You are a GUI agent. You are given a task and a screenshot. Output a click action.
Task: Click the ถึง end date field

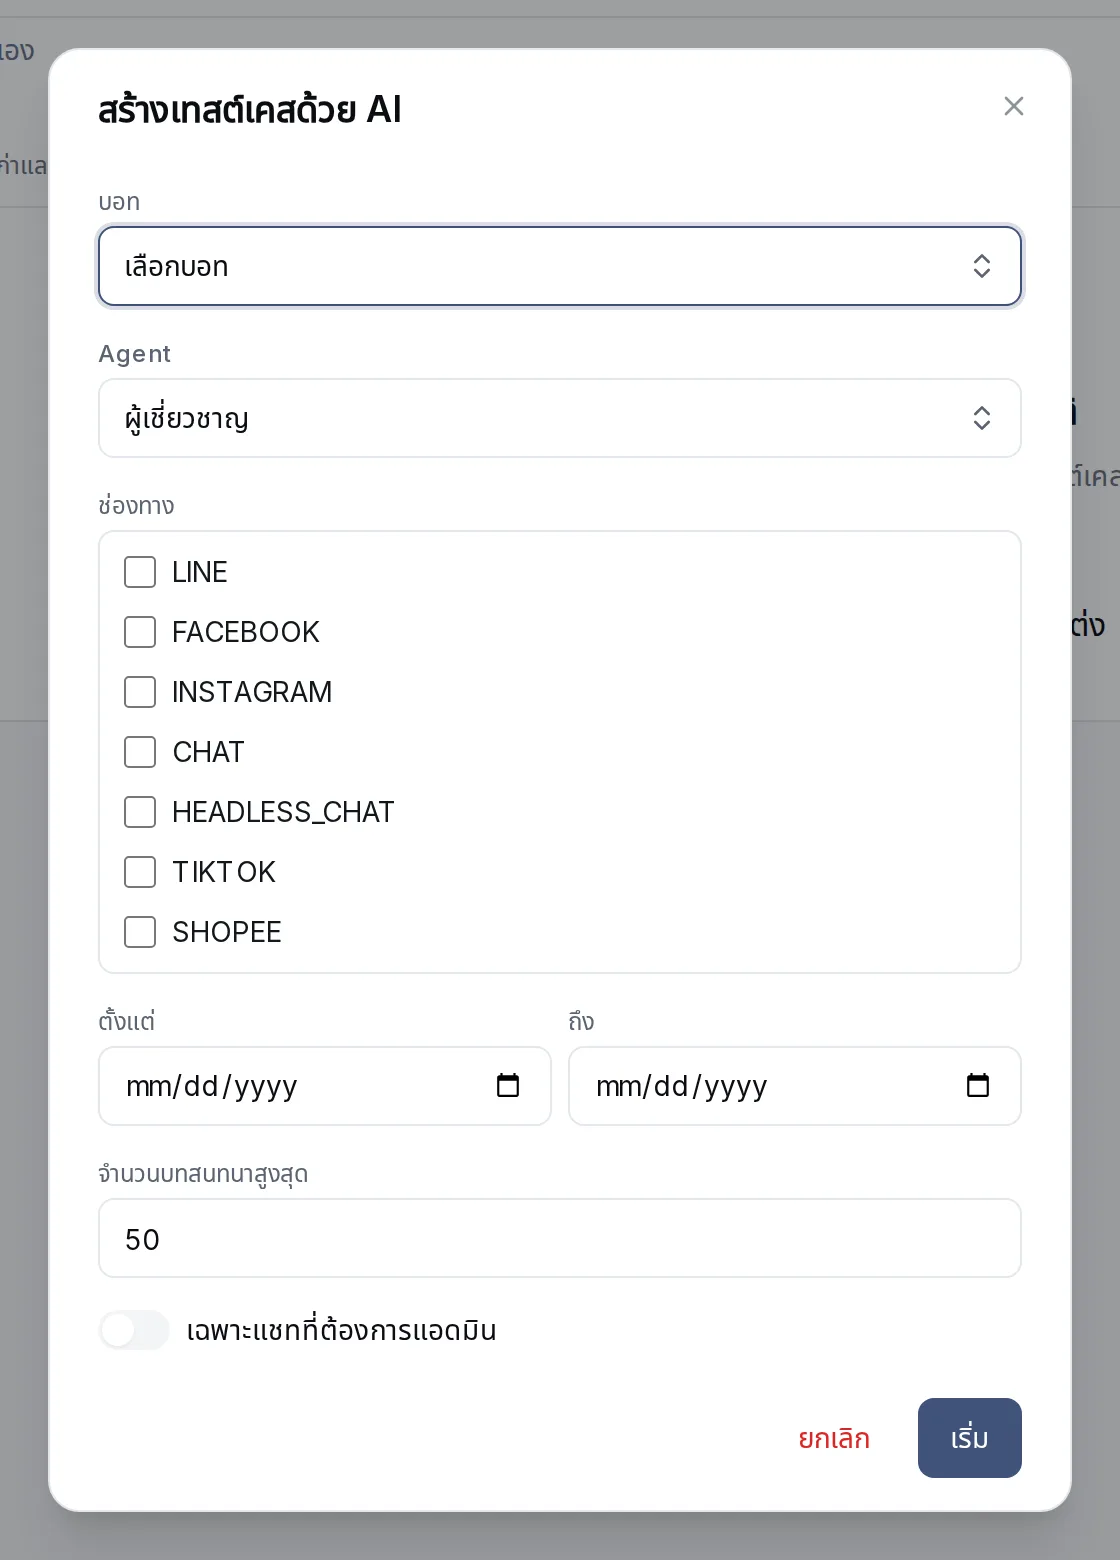tap(795, 1086)
